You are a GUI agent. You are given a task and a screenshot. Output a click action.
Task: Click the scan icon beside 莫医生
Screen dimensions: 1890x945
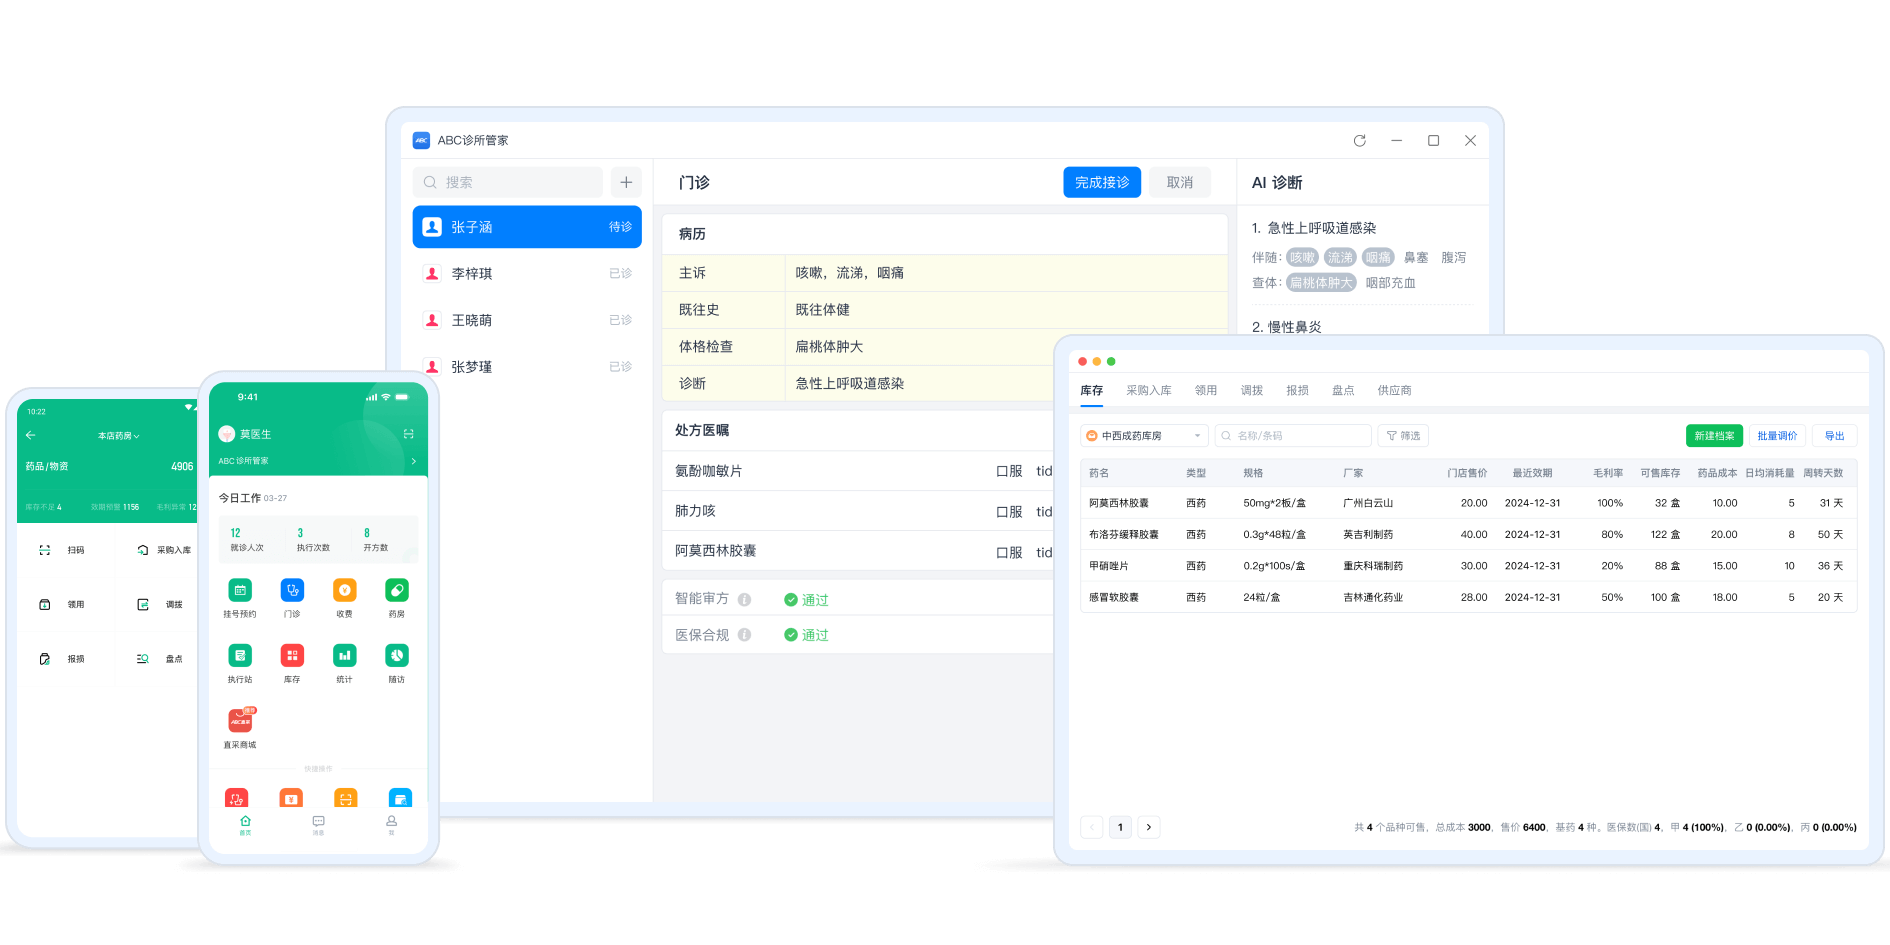408,434
